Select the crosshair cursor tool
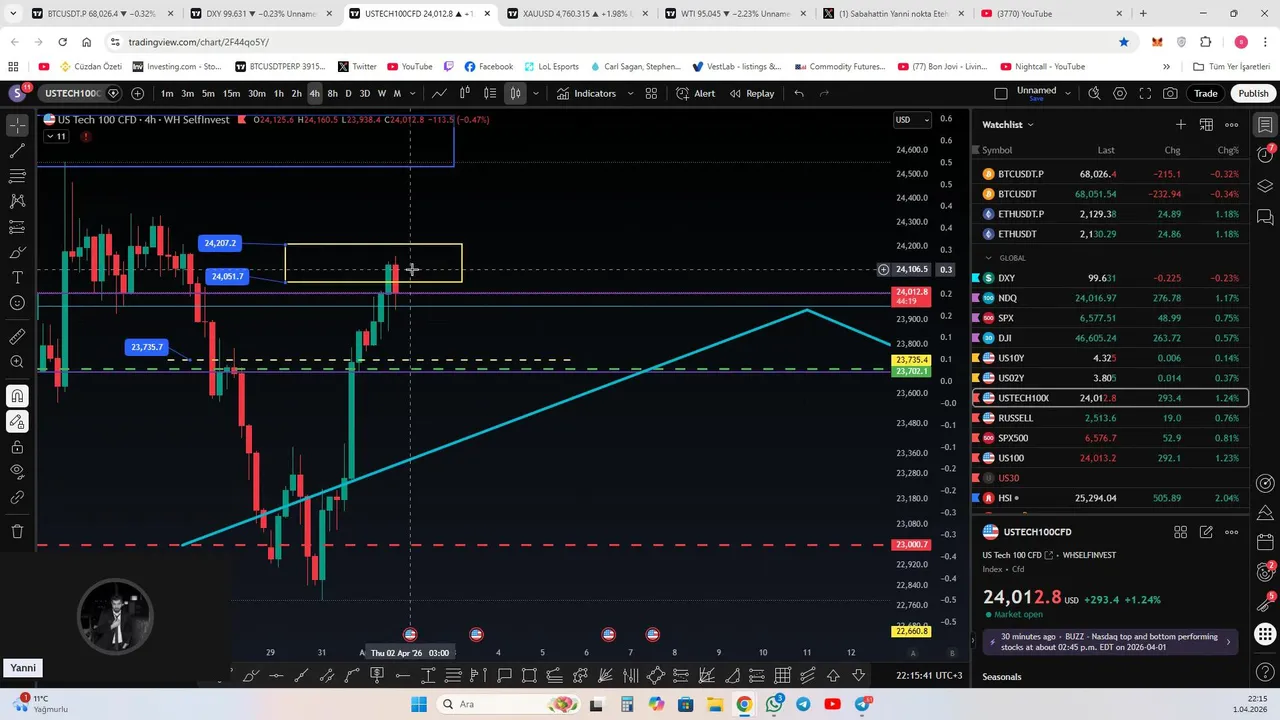 tap(17, 125)
